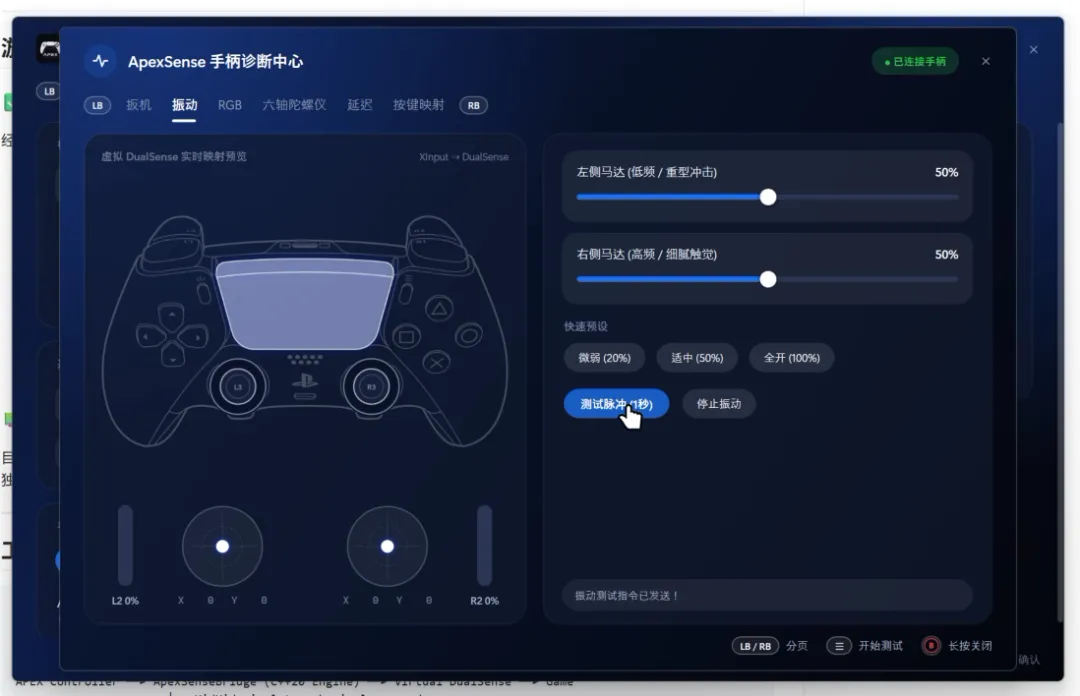Image resolution: width=1080 pixels, height=696 pixels.
Task: Click the D-pad right arrow on the diagram
Action: click(196, 337)
